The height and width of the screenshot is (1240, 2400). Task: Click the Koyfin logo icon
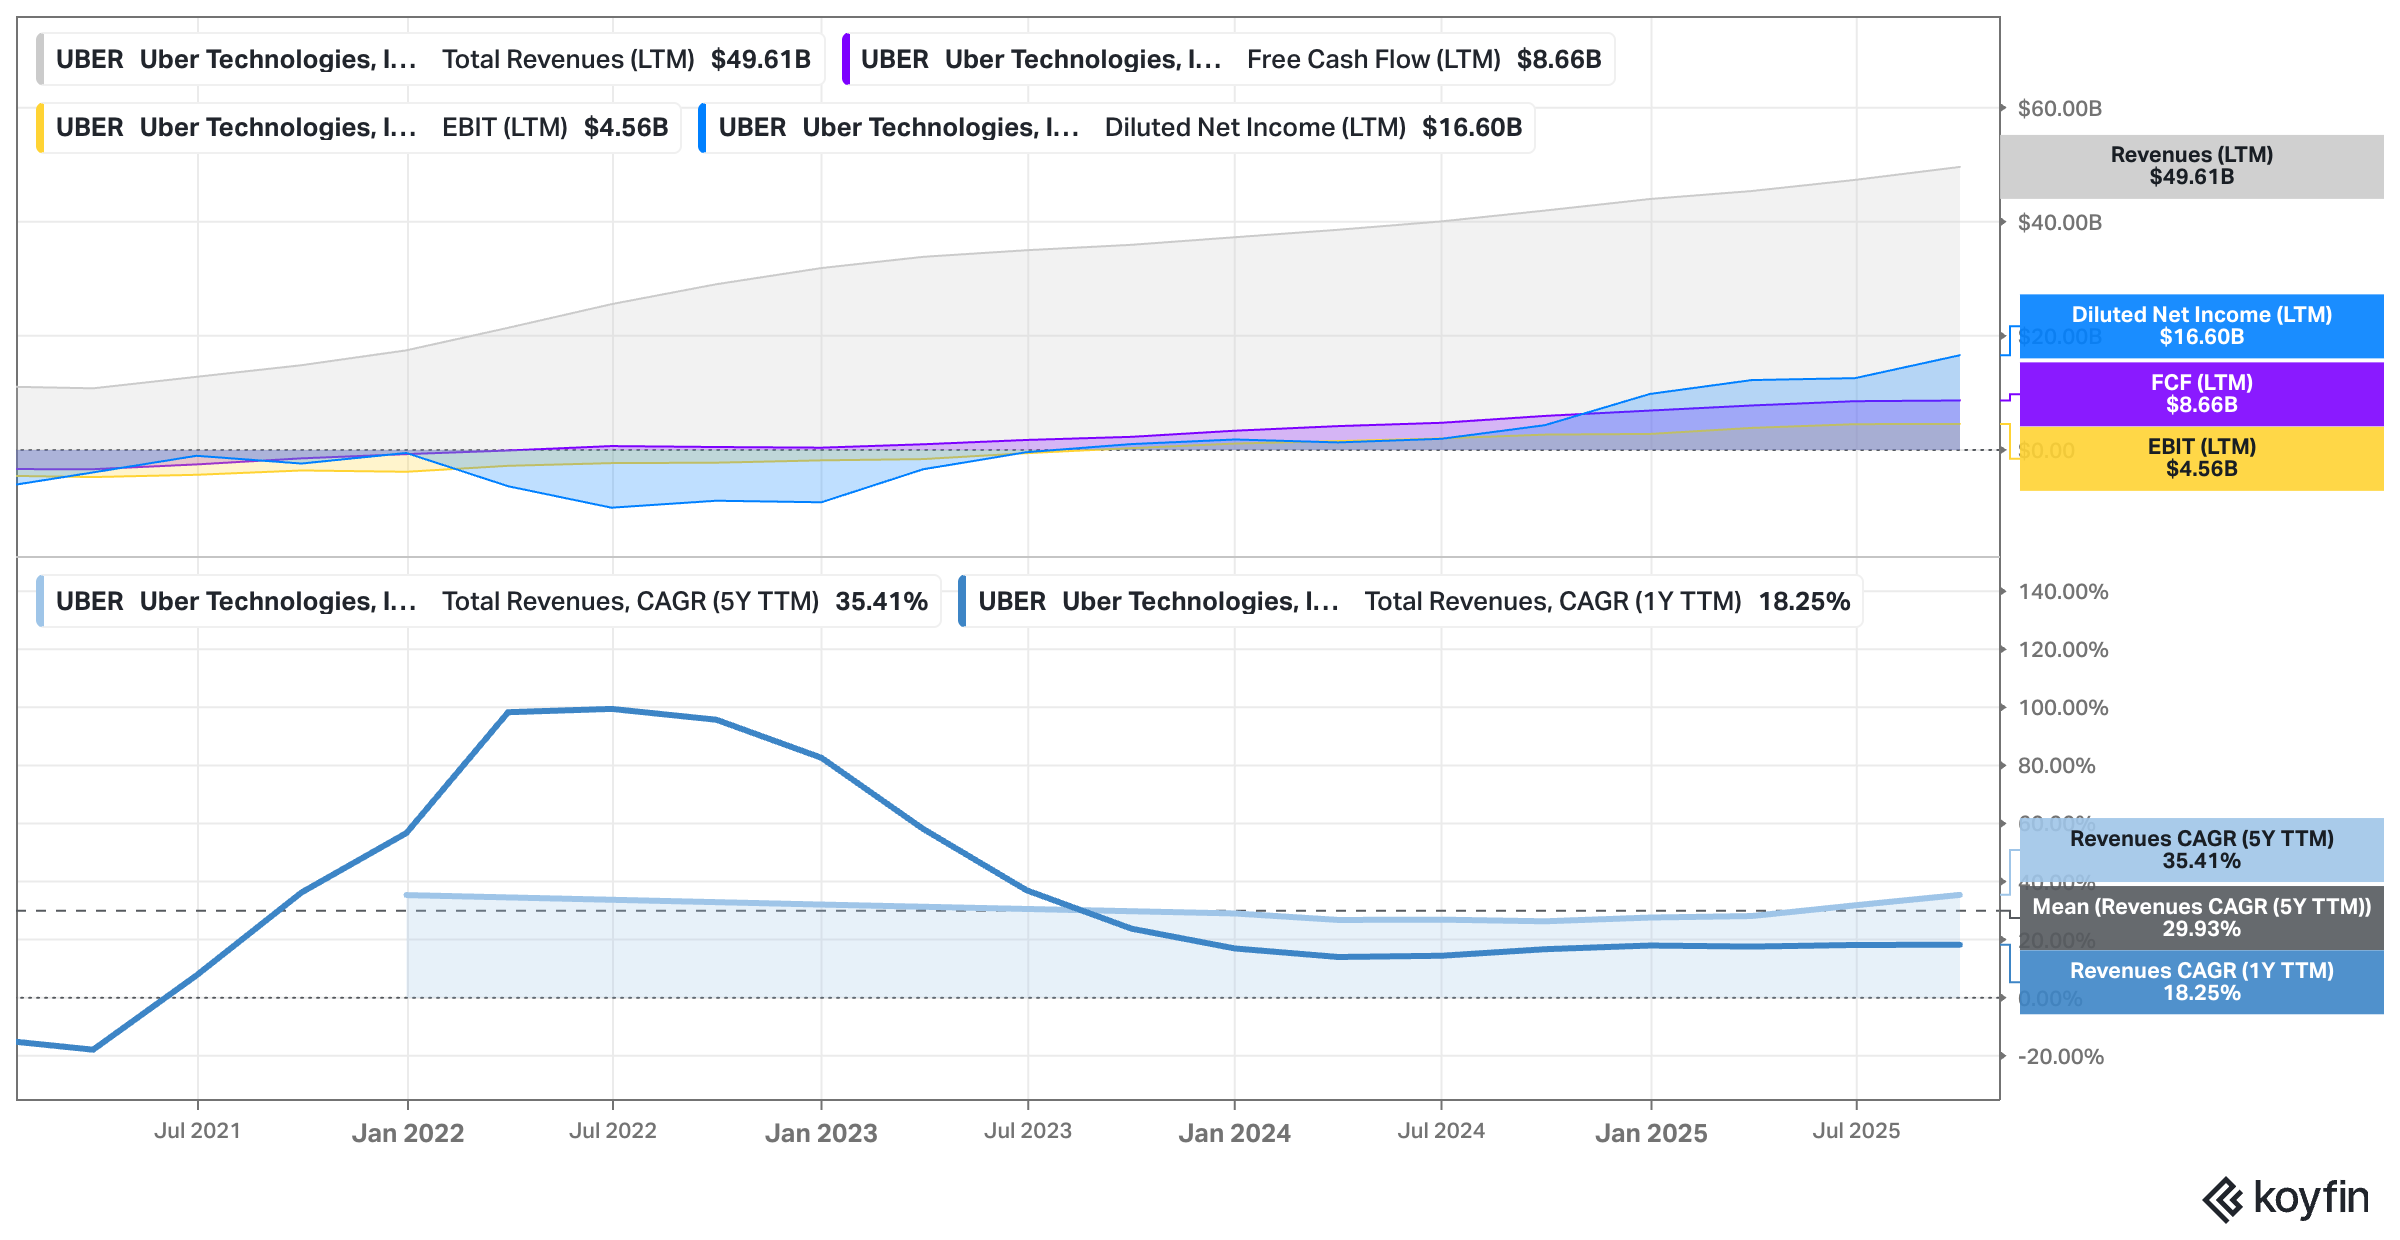point(2222,1199)
